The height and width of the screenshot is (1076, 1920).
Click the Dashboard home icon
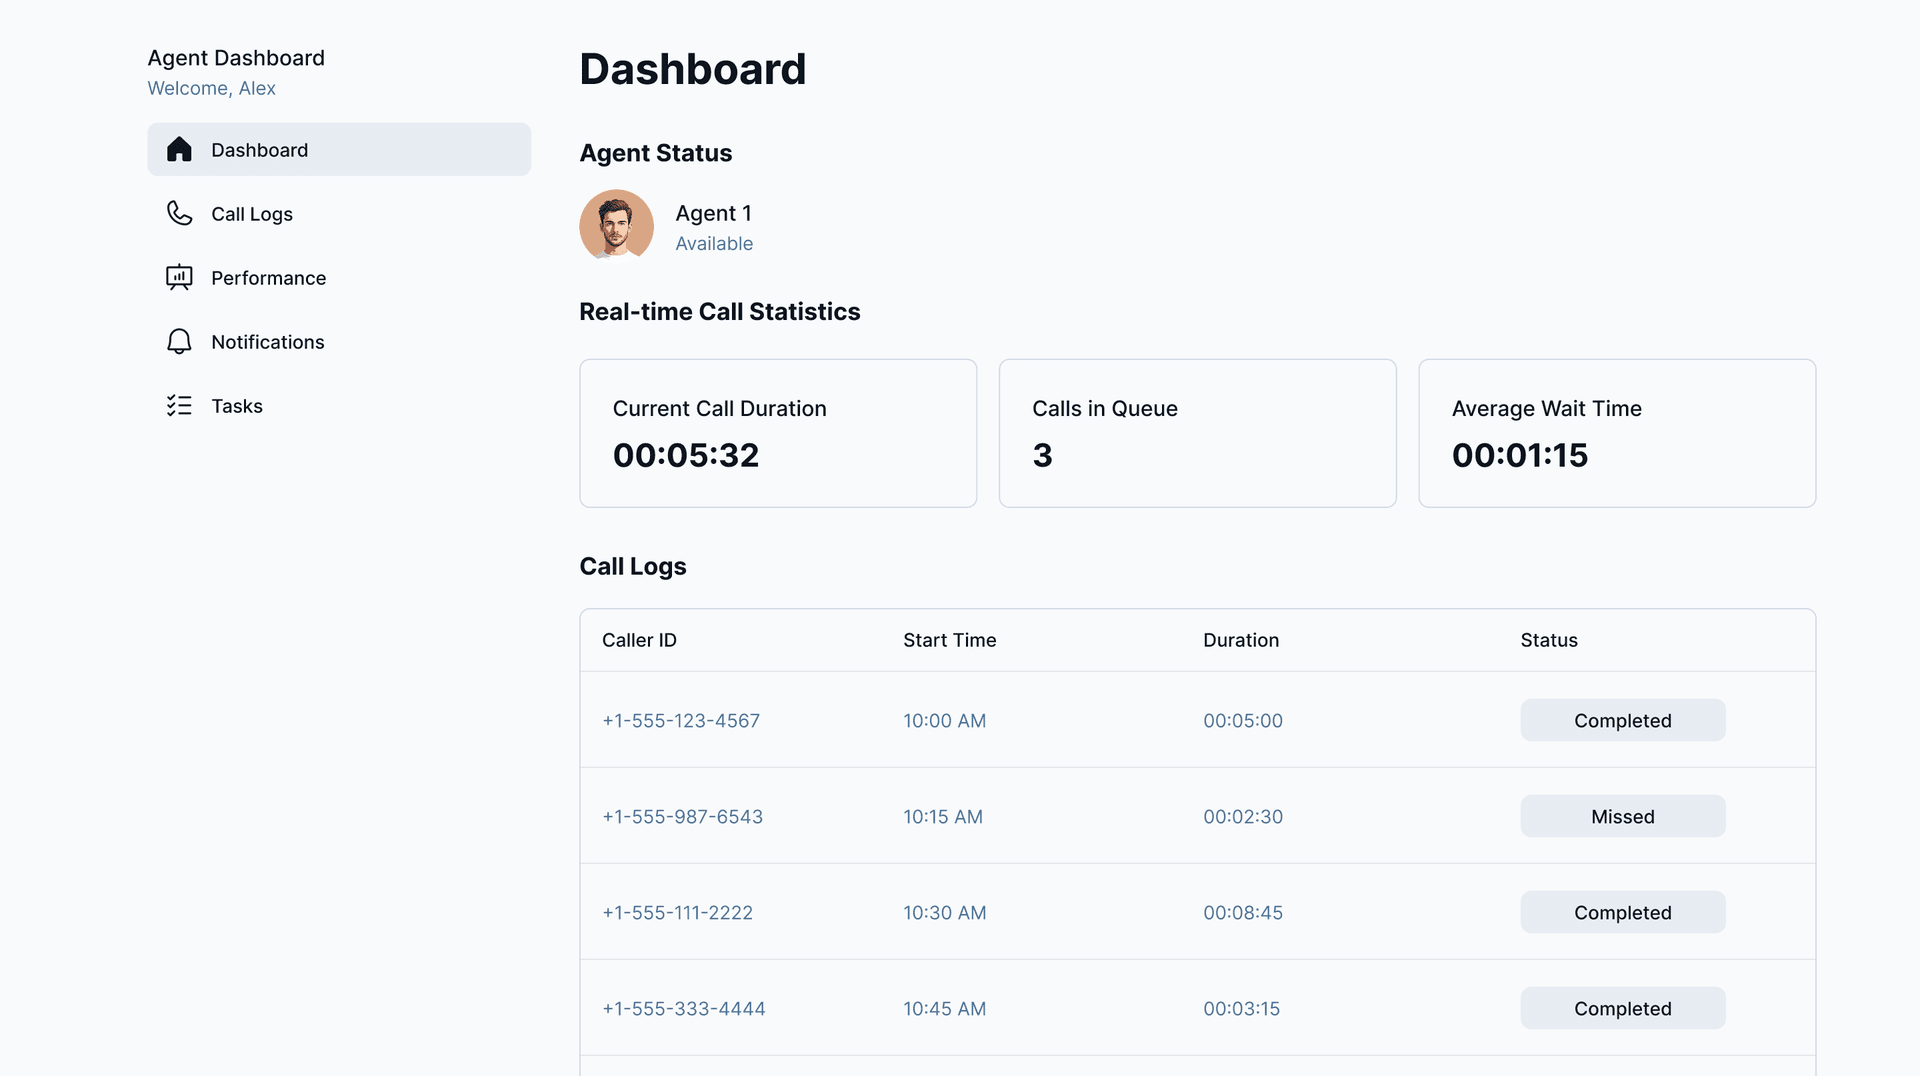(179, 150)
